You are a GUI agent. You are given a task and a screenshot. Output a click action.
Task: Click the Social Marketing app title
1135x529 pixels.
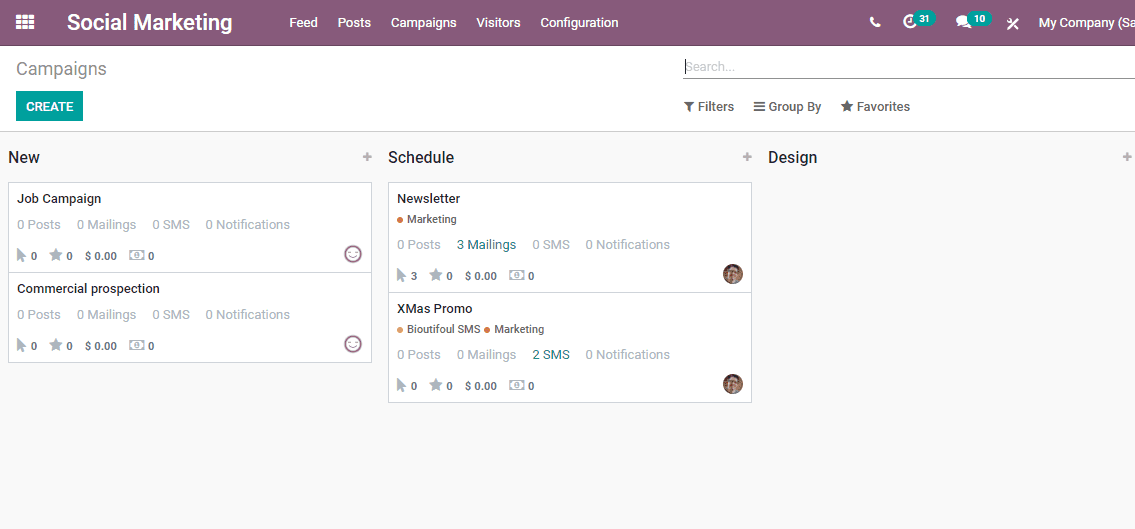click(x=150, y=22)
